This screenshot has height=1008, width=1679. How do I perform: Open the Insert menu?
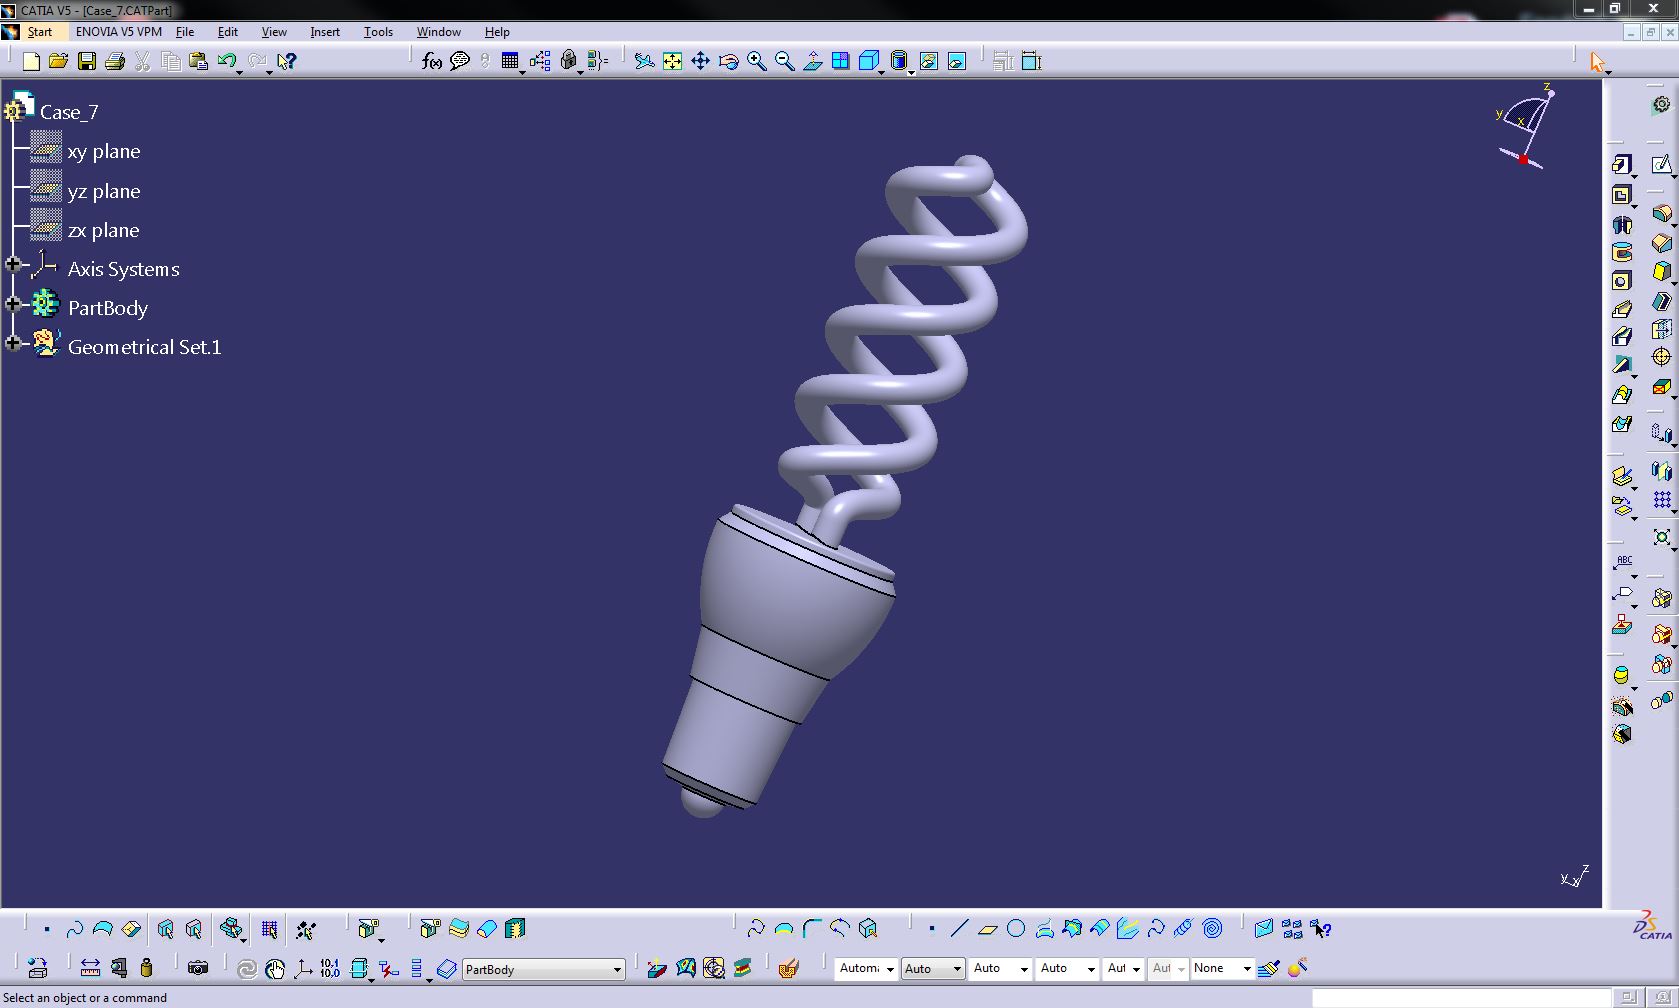click(325, 32)
